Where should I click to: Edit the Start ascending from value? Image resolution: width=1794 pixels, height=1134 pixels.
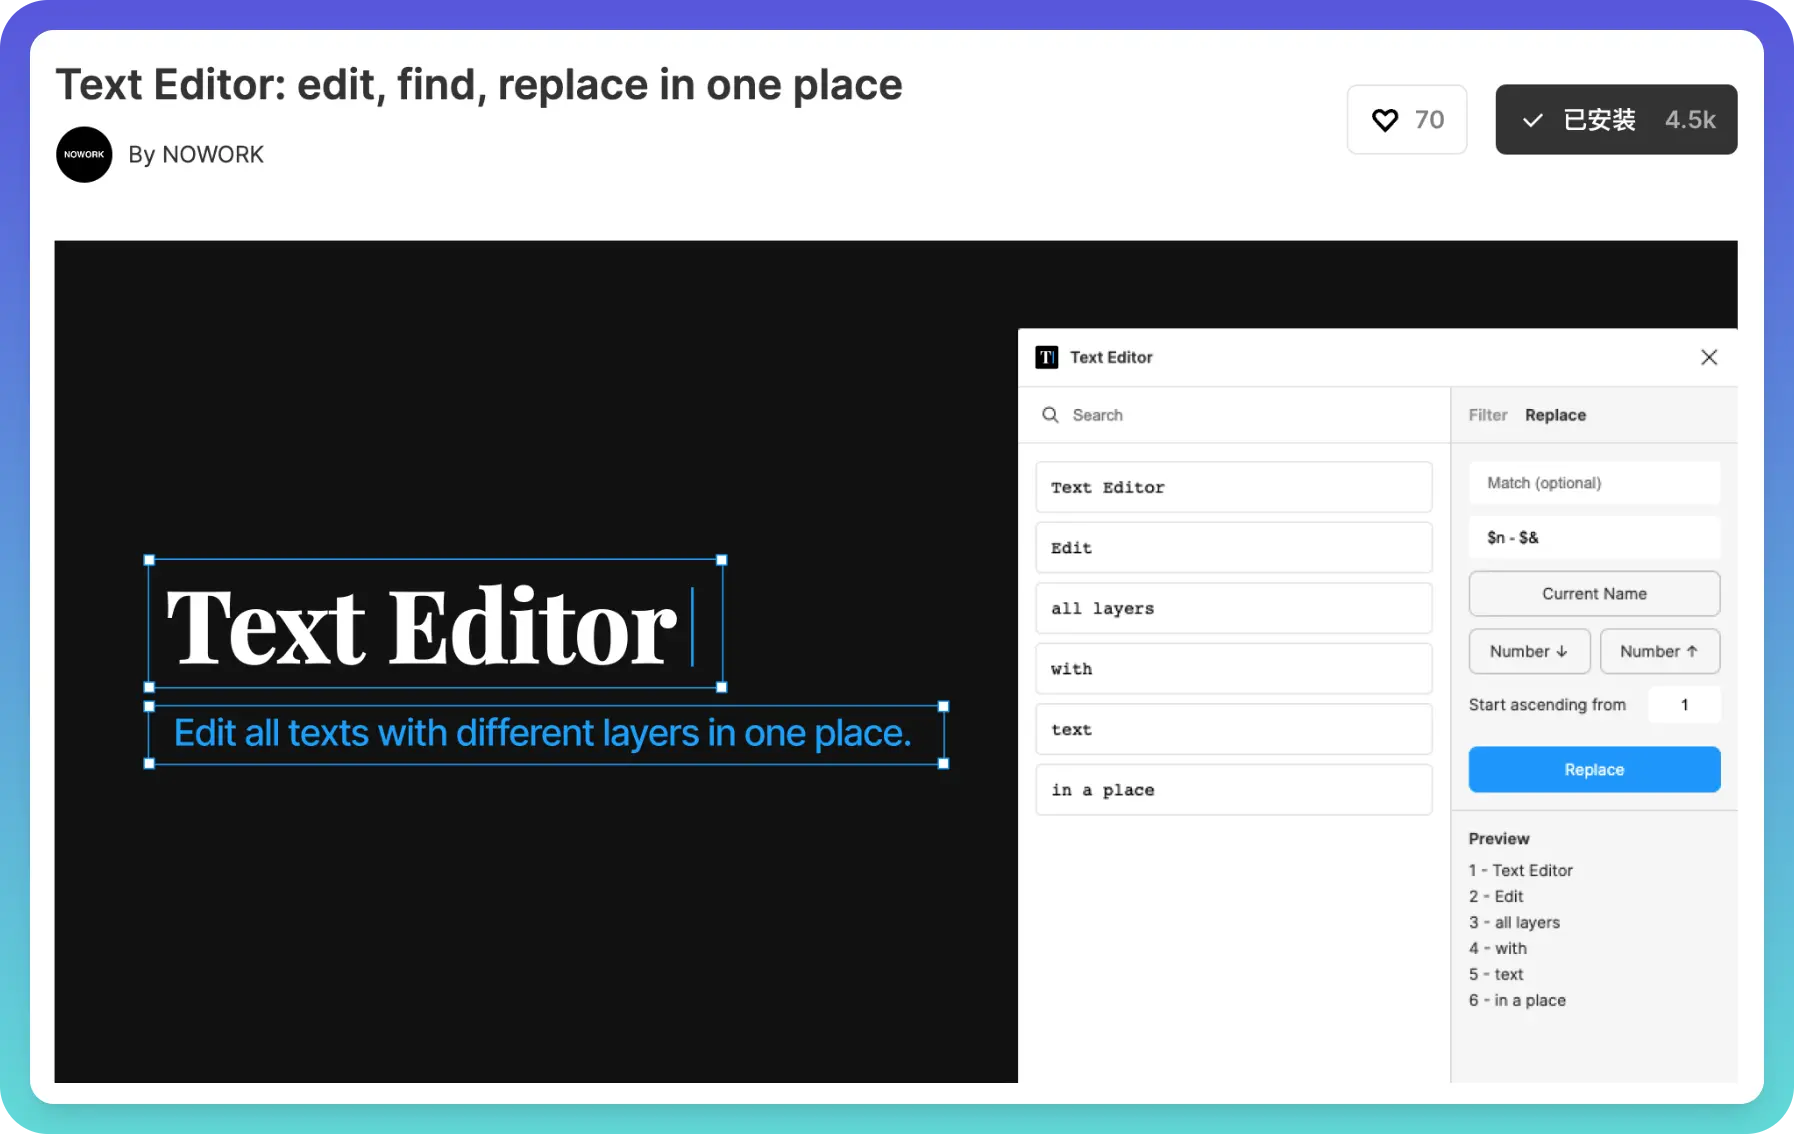click(1684, 705)
